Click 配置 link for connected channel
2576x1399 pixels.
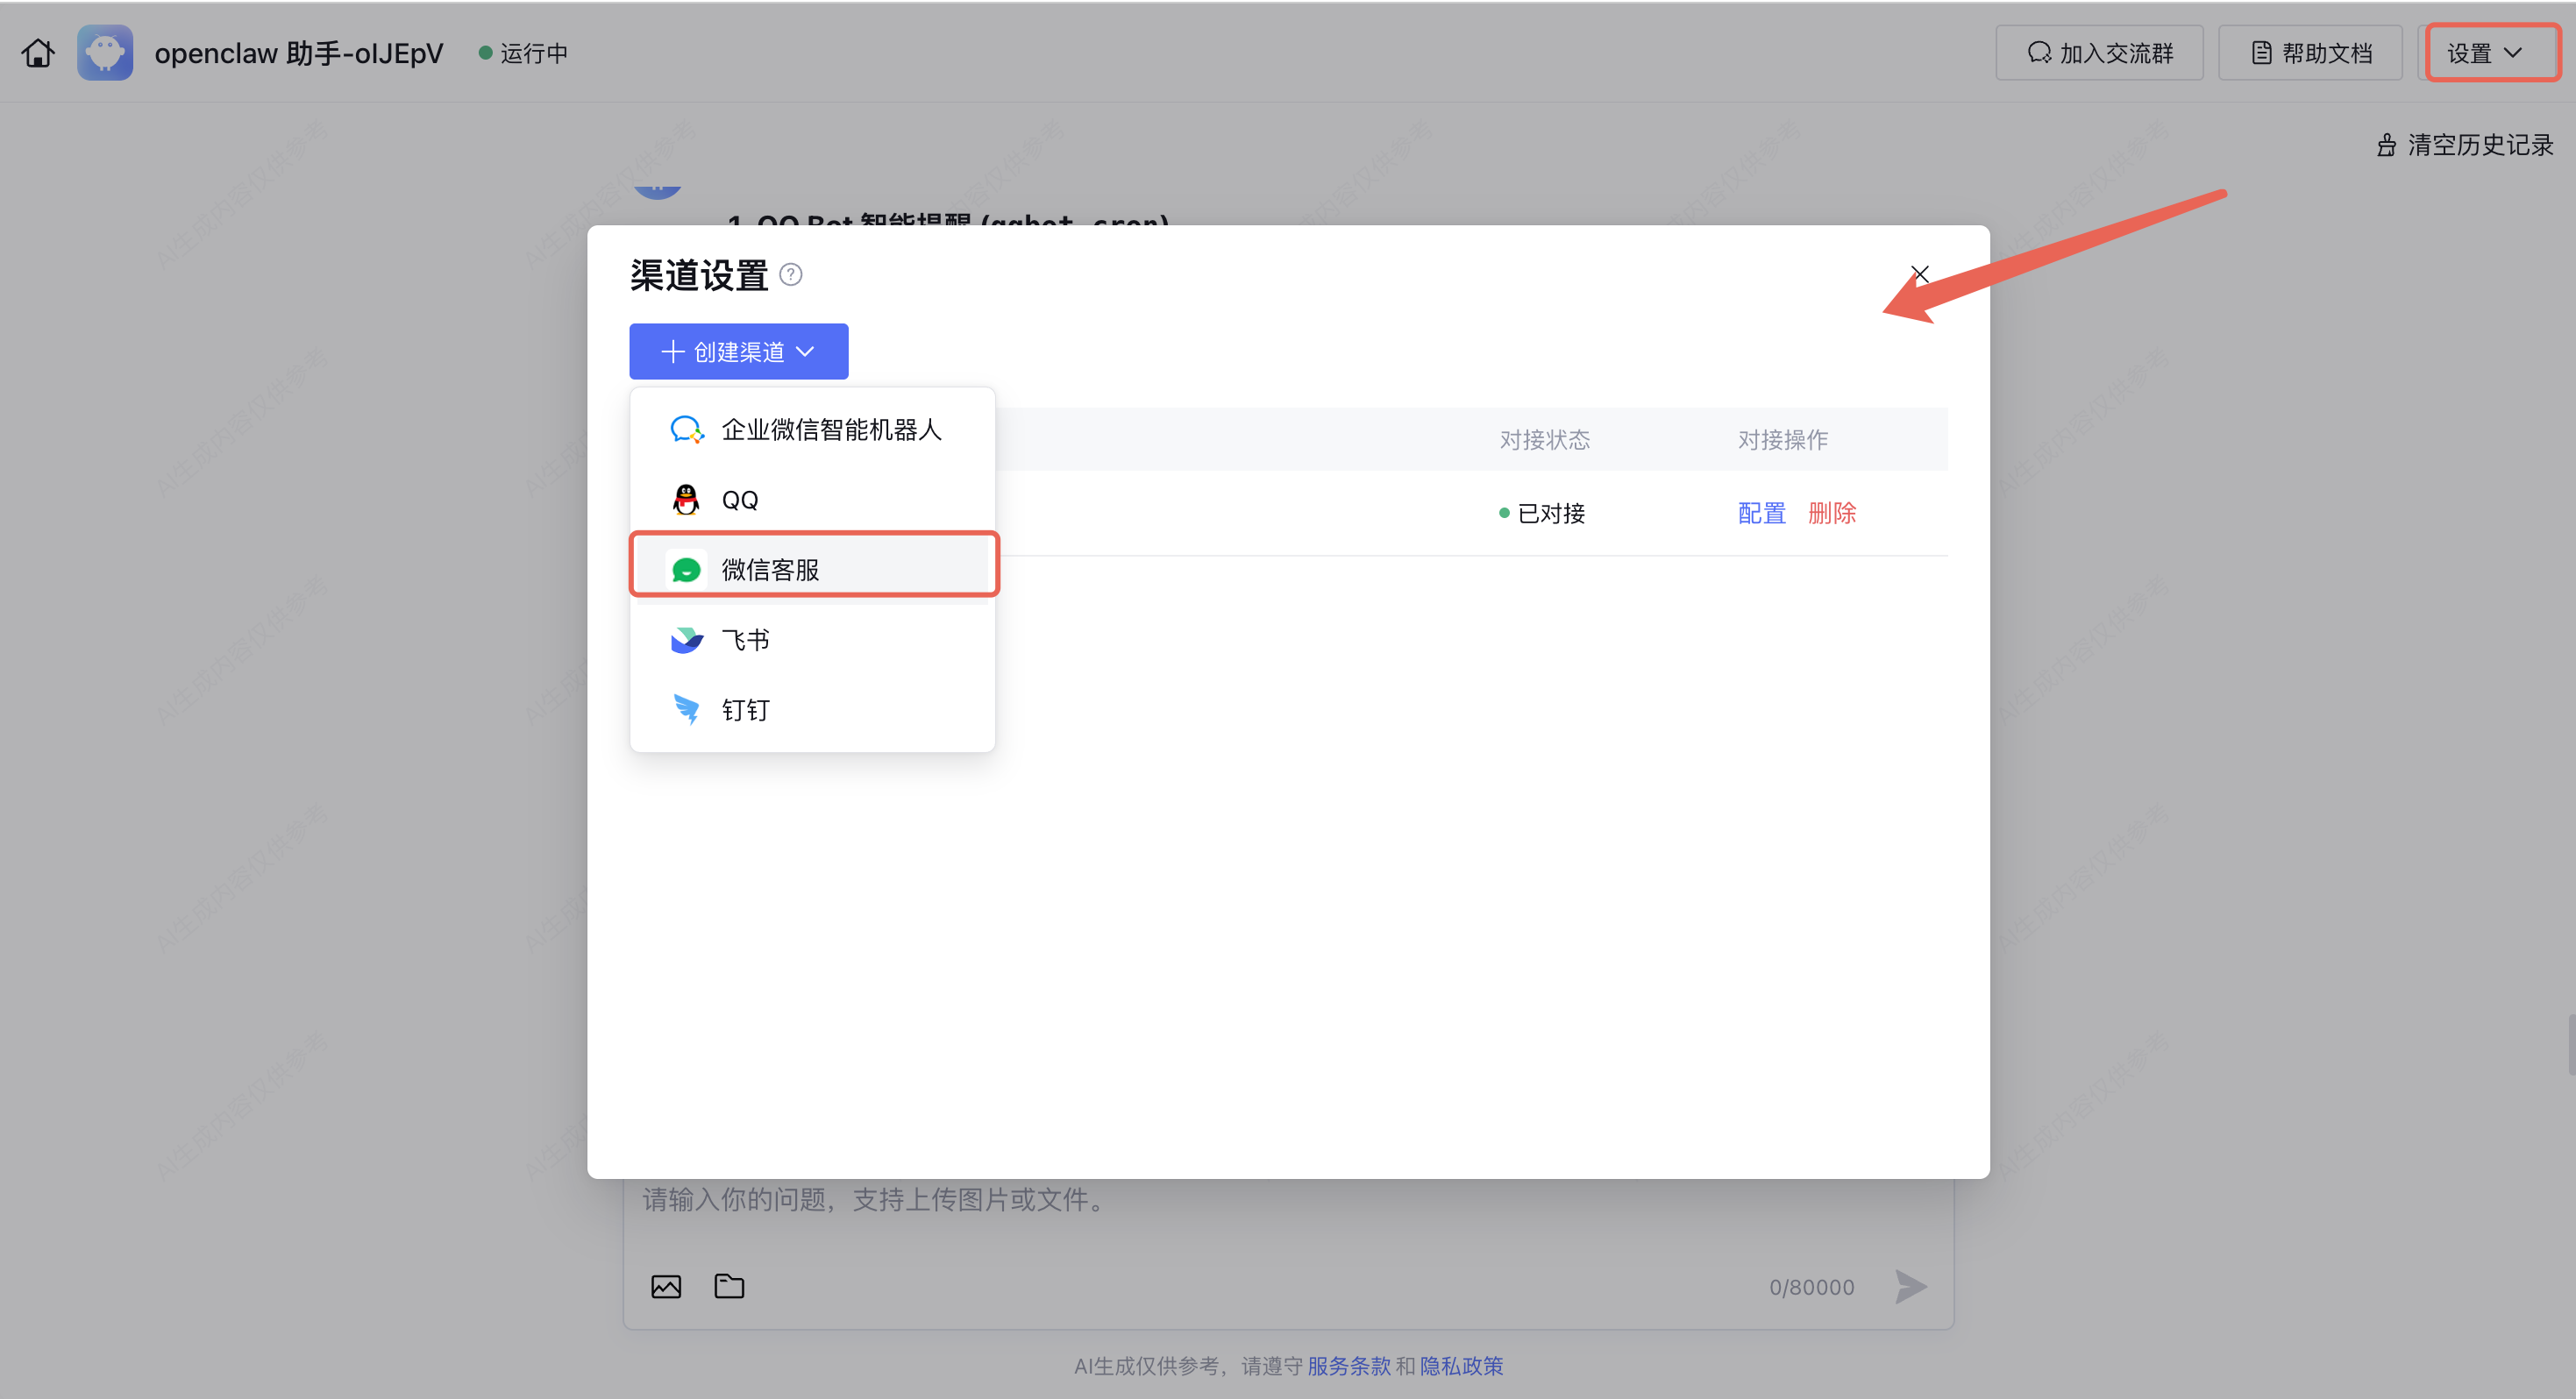coord(1761,513)
